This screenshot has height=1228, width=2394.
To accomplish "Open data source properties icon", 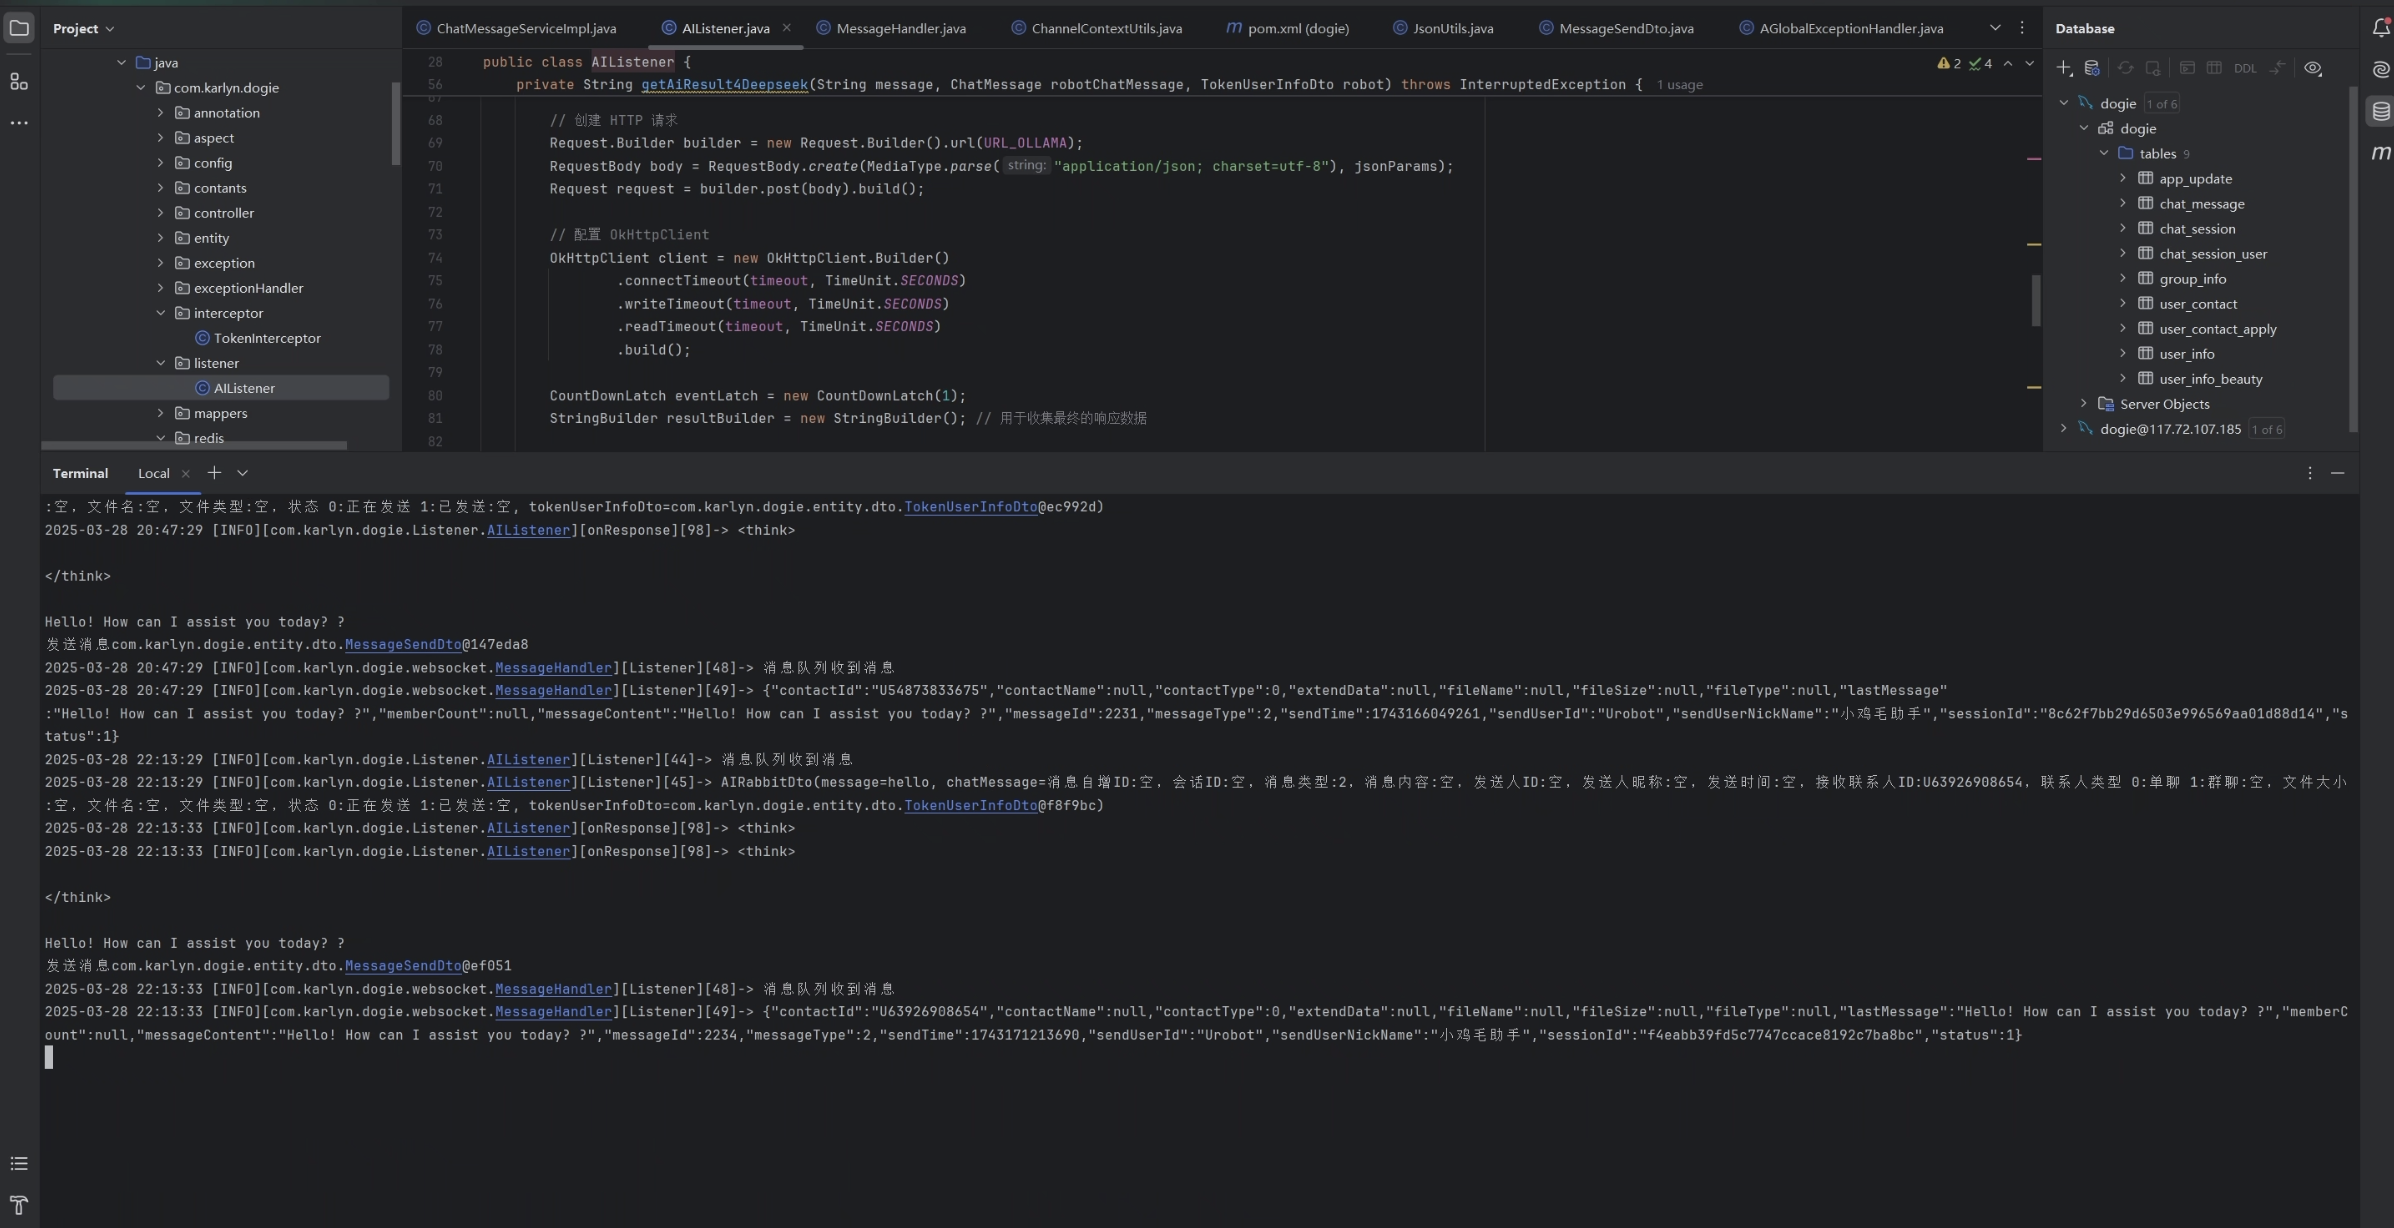I will [x=2092, y=68].
